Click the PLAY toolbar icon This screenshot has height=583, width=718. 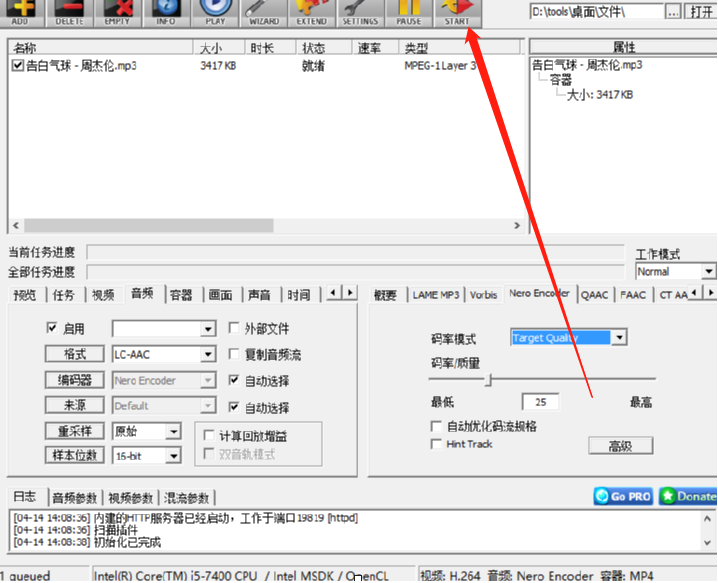pyautogui.click(x=215, y=13)
